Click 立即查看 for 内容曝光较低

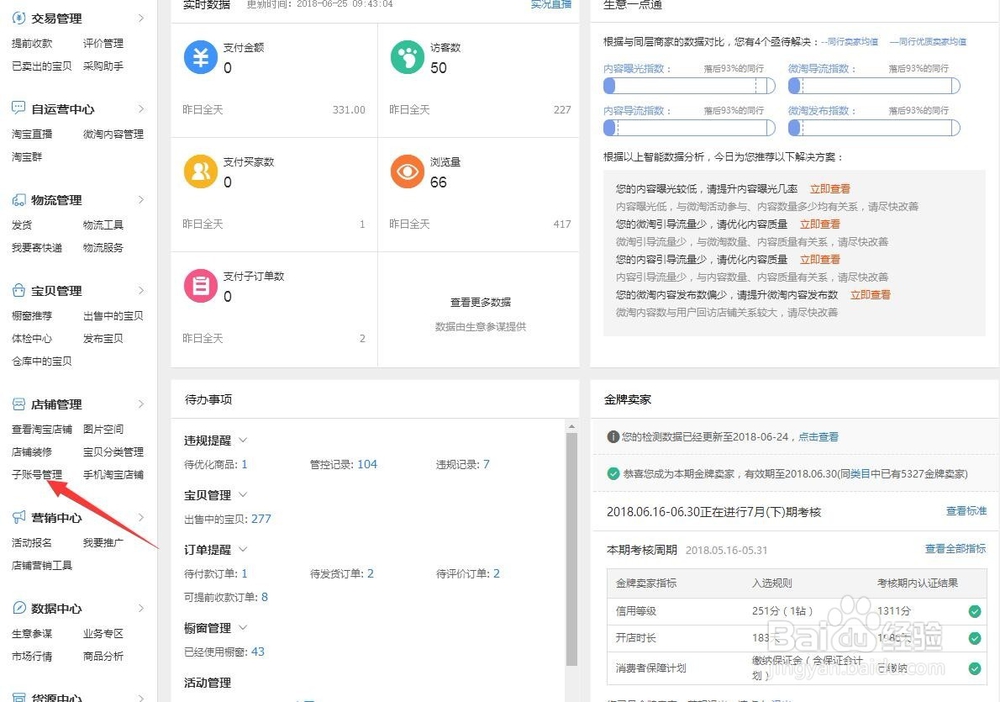coord(830,189)
